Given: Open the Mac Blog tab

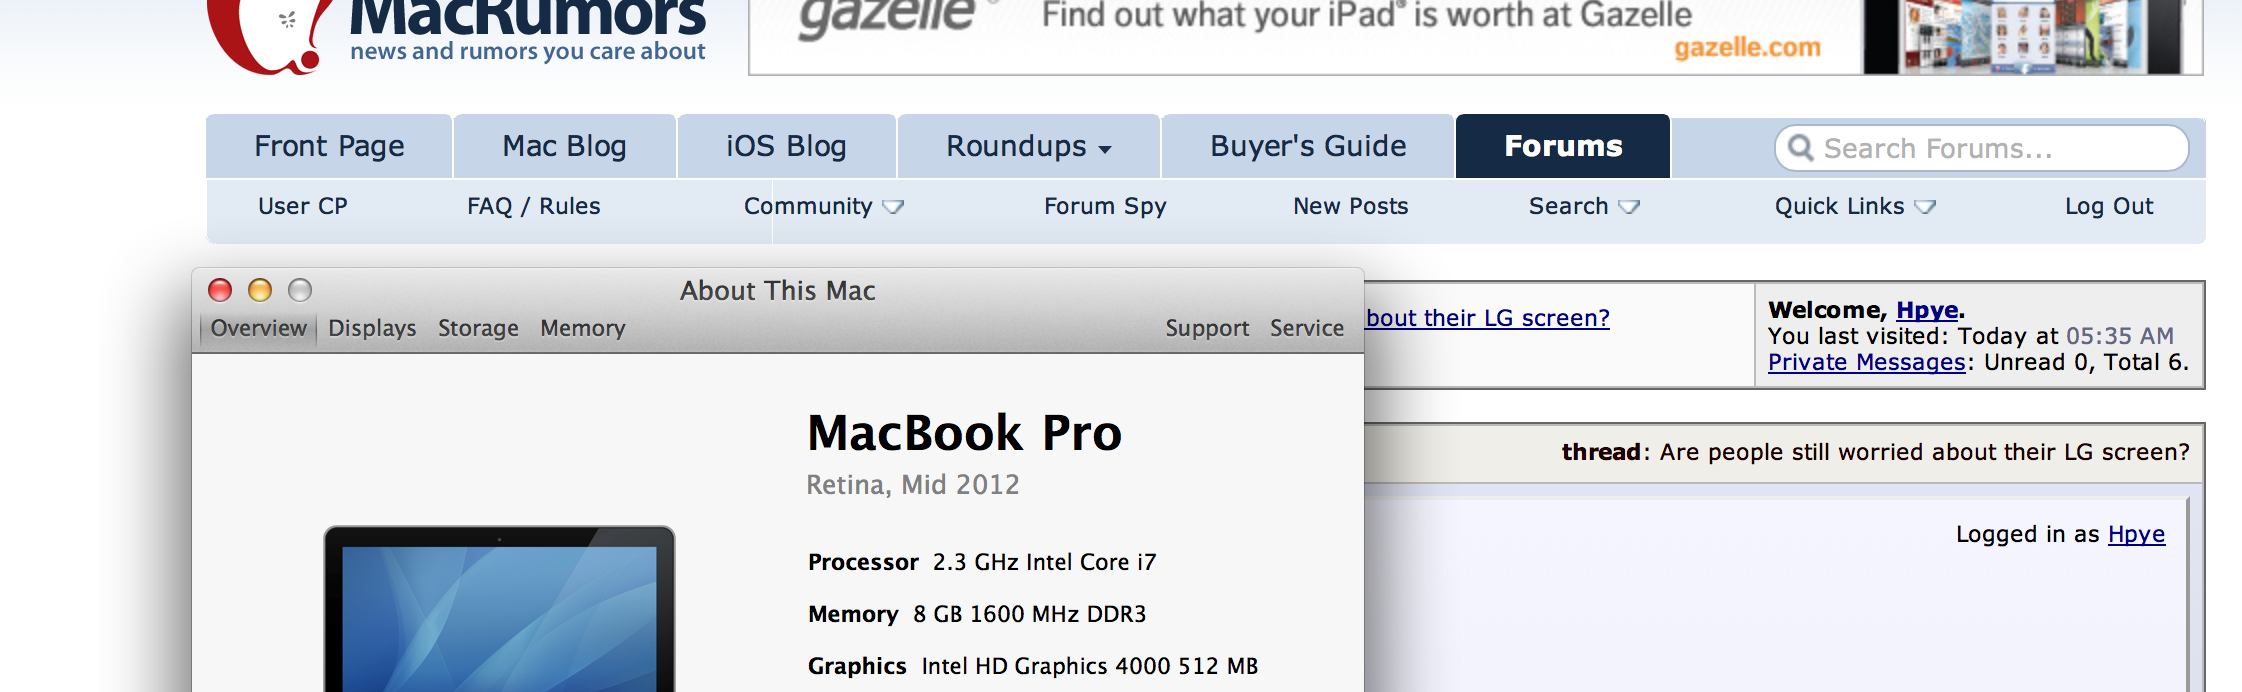Looking at the screenshot, I should coord(564,146).
